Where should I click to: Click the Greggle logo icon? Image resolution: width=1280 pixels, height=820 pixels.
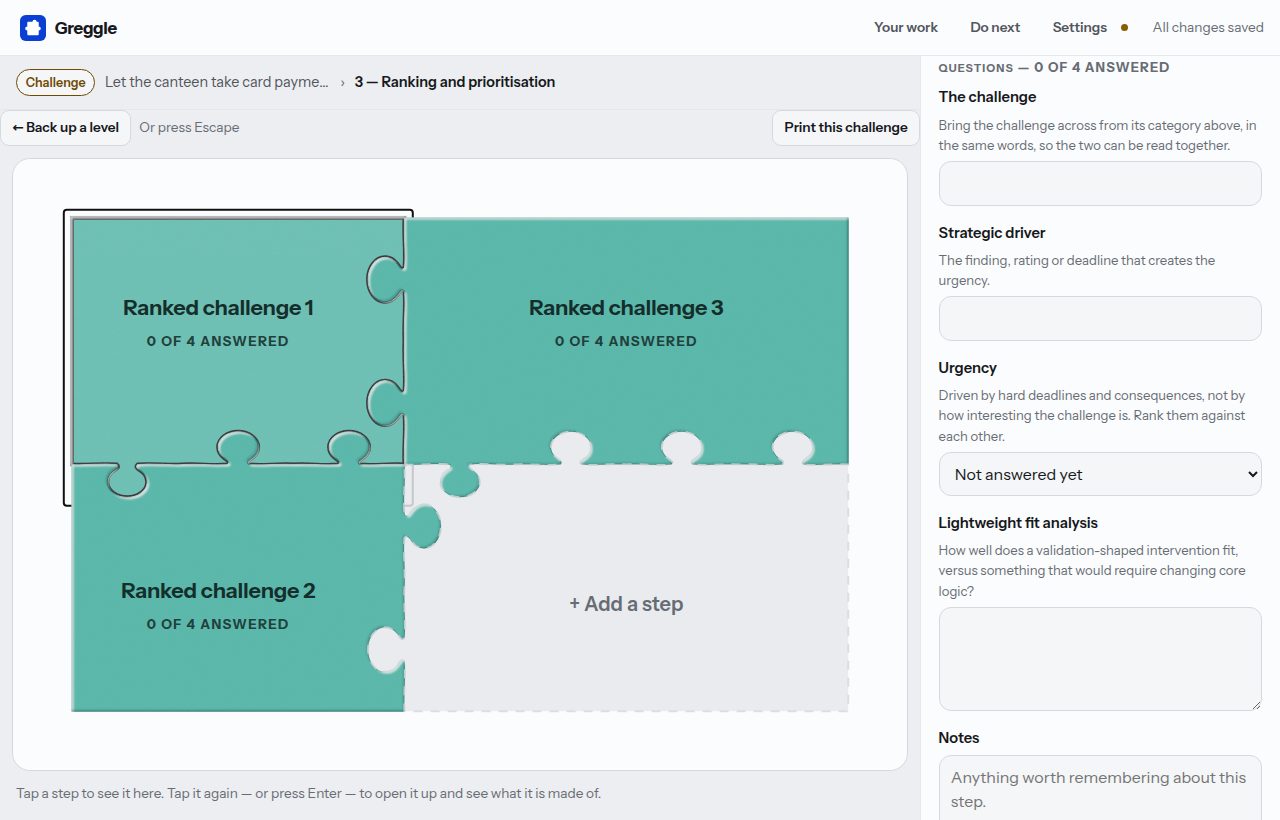(33, 28)
